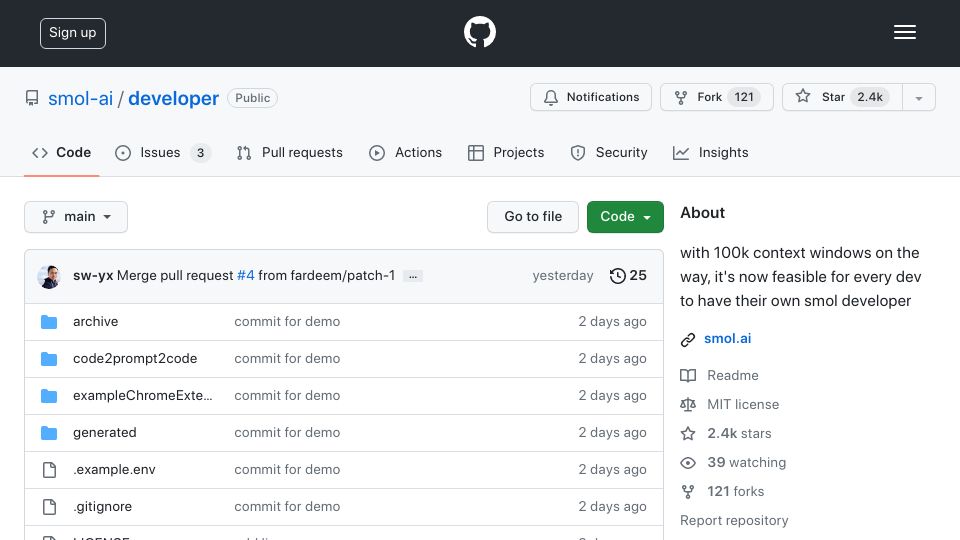Click the .gitignore file icon
Screen dimensions: 960x540
click(x=49, y=507)
